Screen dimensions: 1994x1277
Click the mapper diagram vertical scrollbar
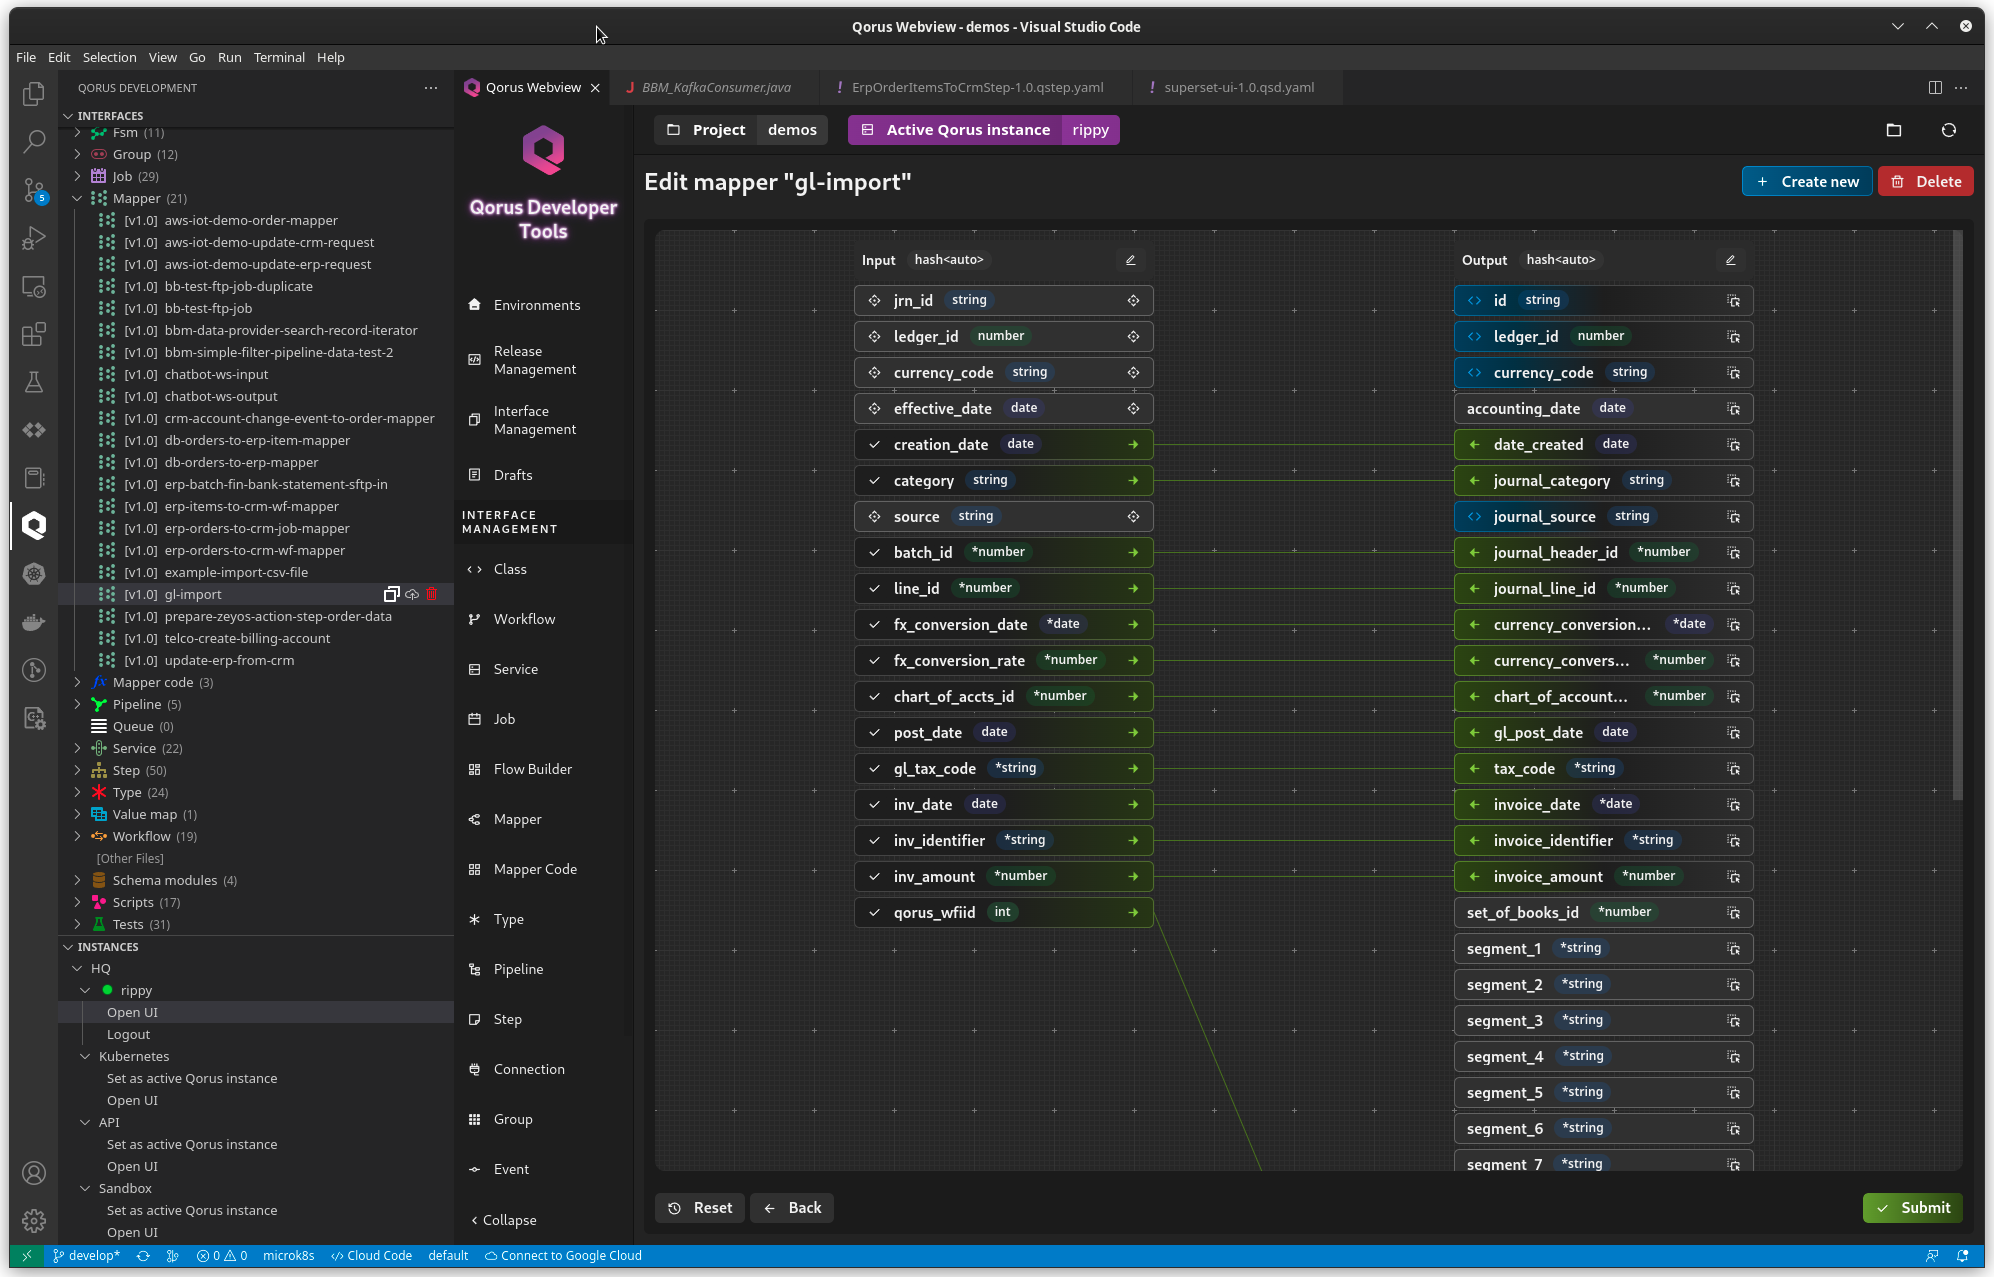[x=1957, y=515]
